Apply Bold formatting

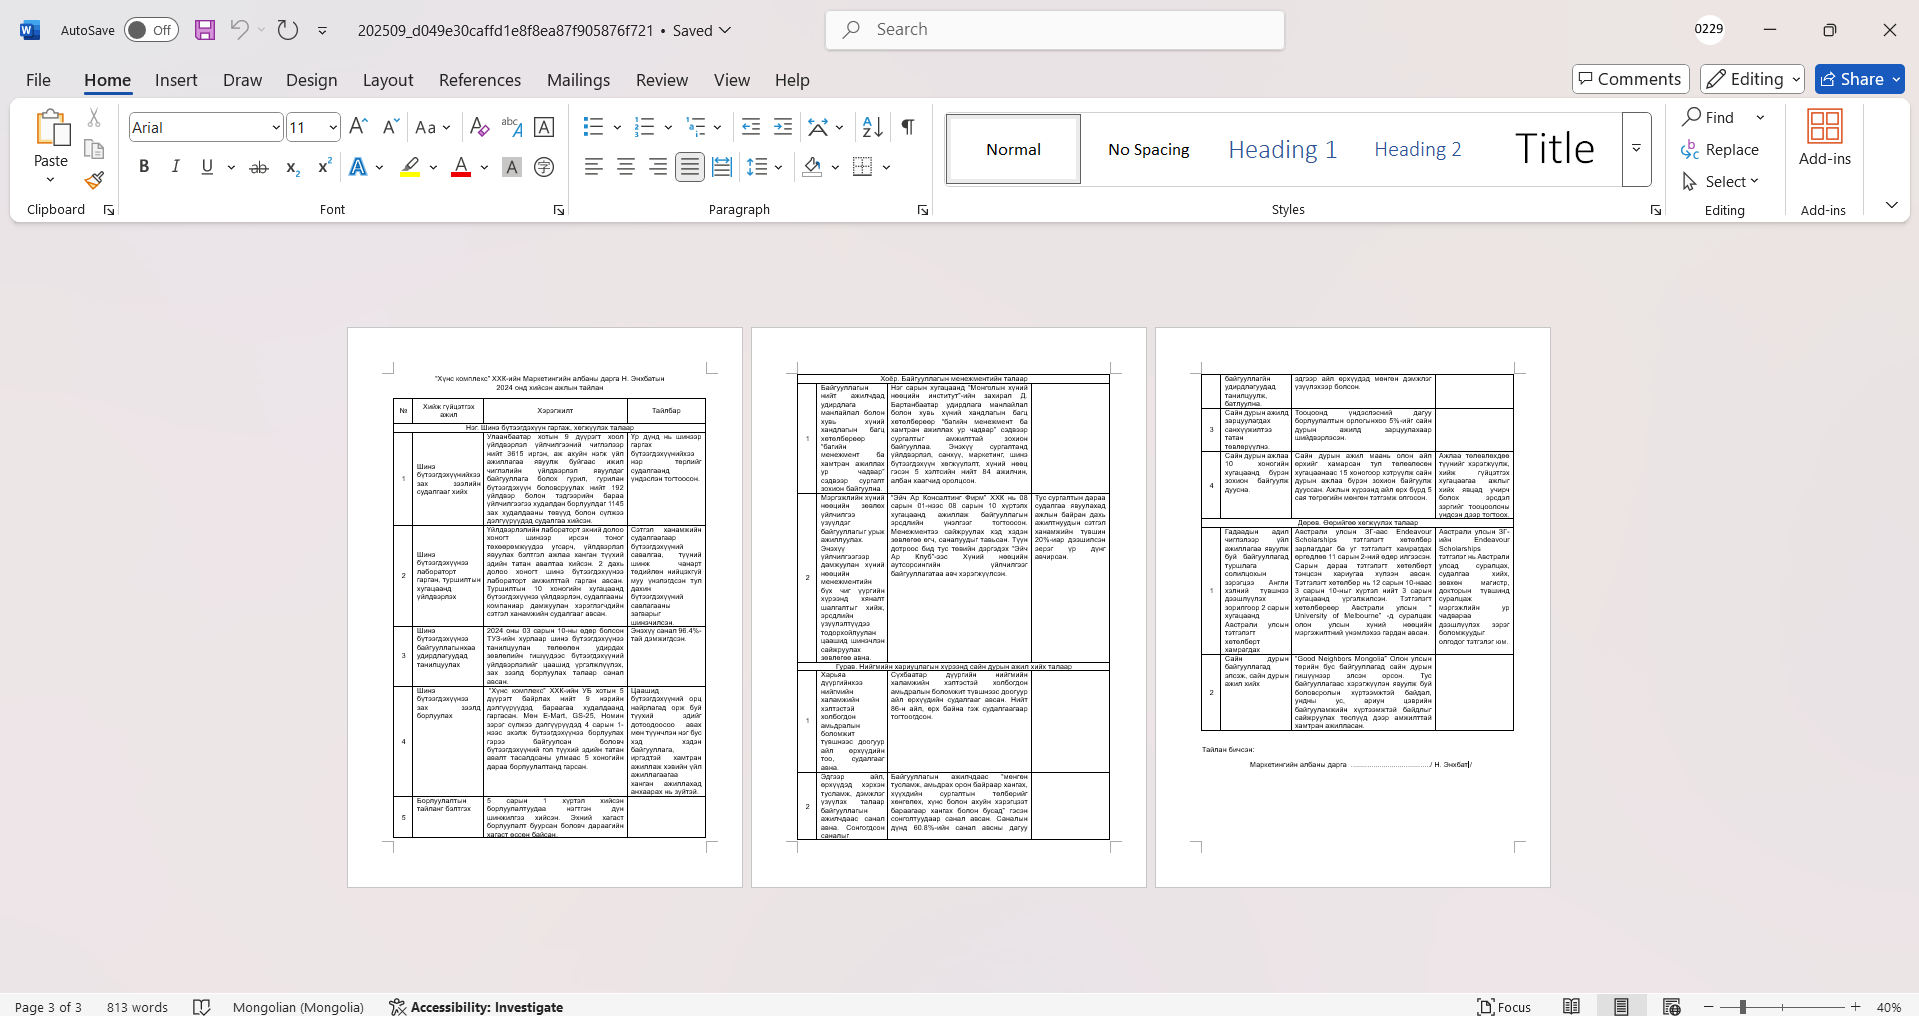pos(144,167)
